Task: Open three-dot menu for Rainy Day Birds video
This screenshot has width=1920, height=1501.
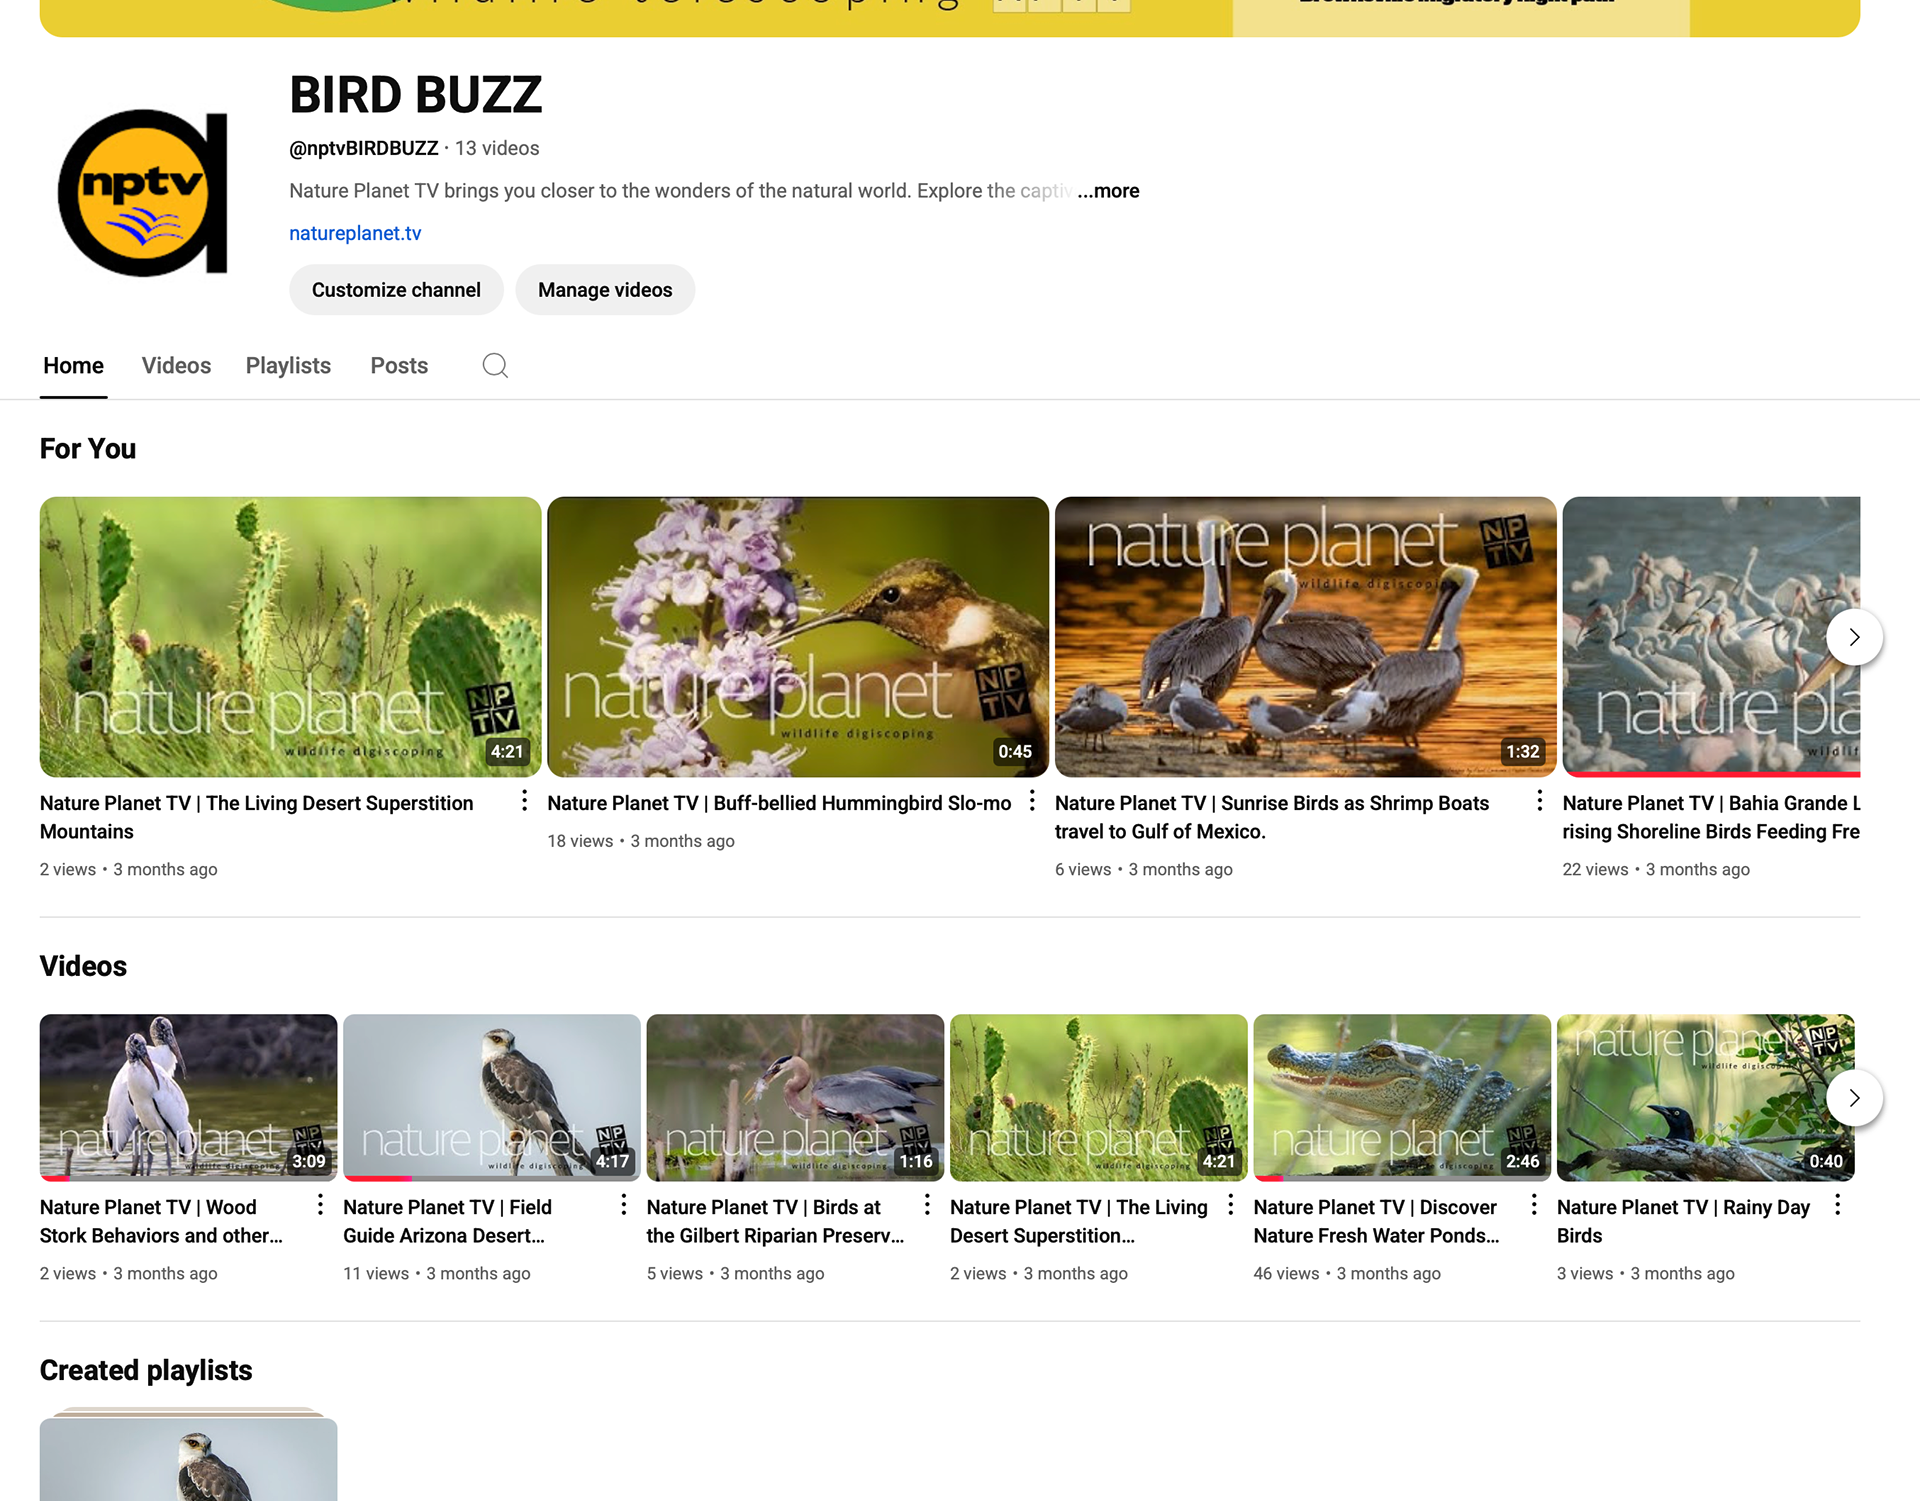Action: click(1837, 1204)
